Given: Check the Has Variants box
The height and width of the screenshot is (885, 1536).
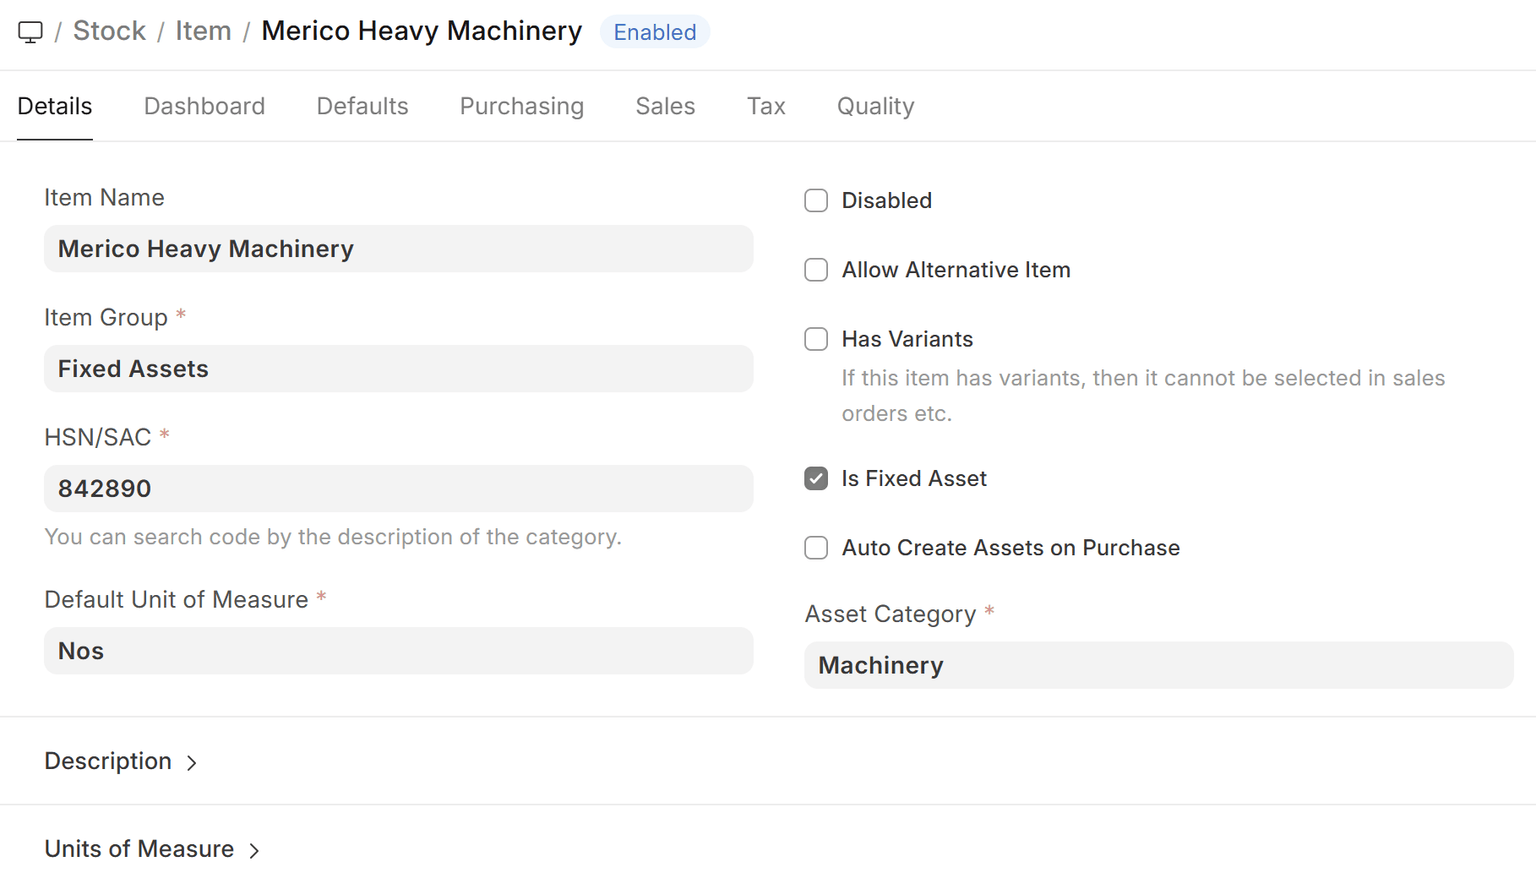Looking at the screenshot, I should pyautogui.click(x=816, y=340).
